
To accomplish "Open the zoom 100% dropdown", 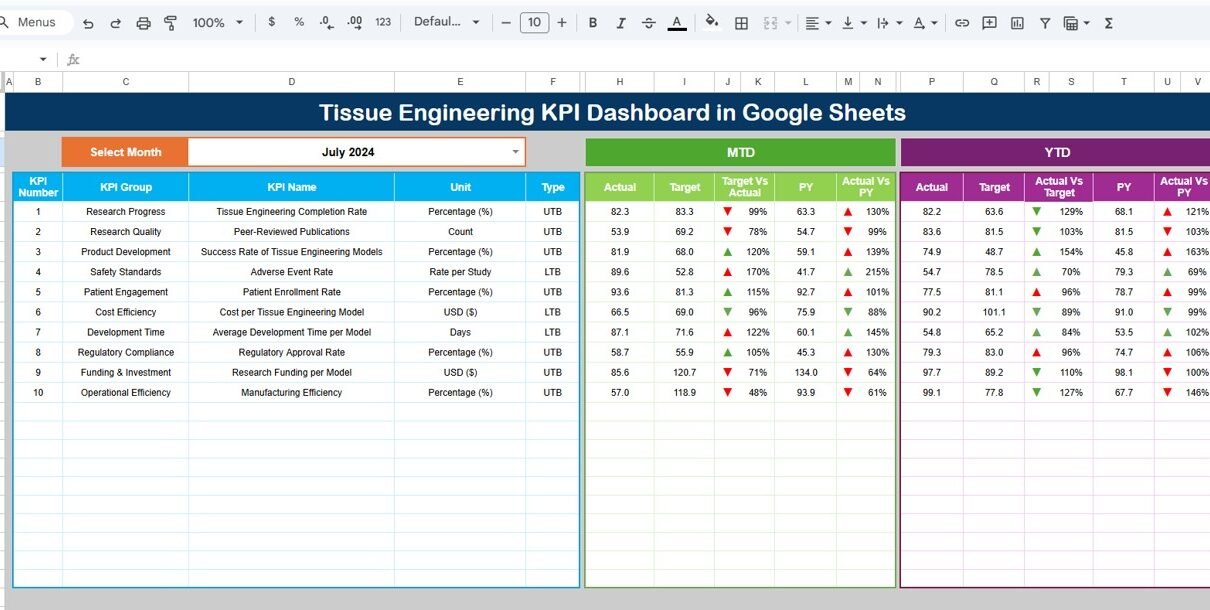I will pyautogui.click(x=217, y=23).
